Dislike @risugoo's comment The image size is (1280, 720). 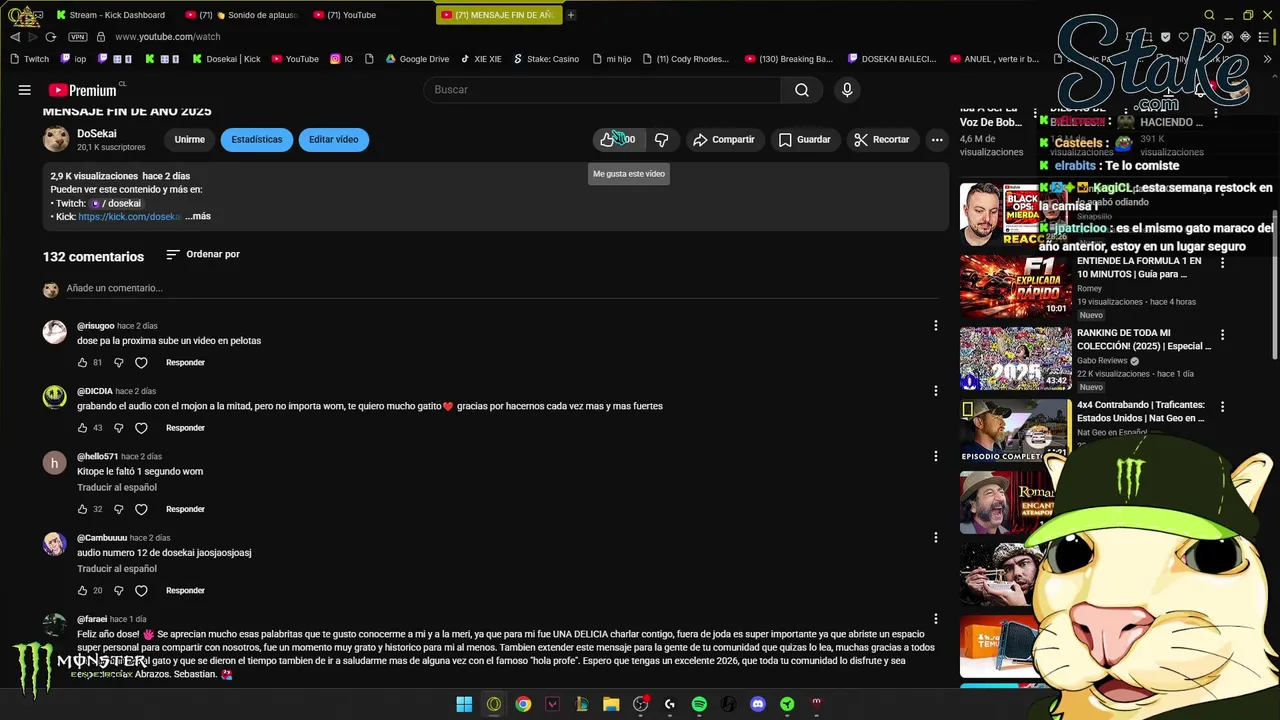[x=118, y=363]
